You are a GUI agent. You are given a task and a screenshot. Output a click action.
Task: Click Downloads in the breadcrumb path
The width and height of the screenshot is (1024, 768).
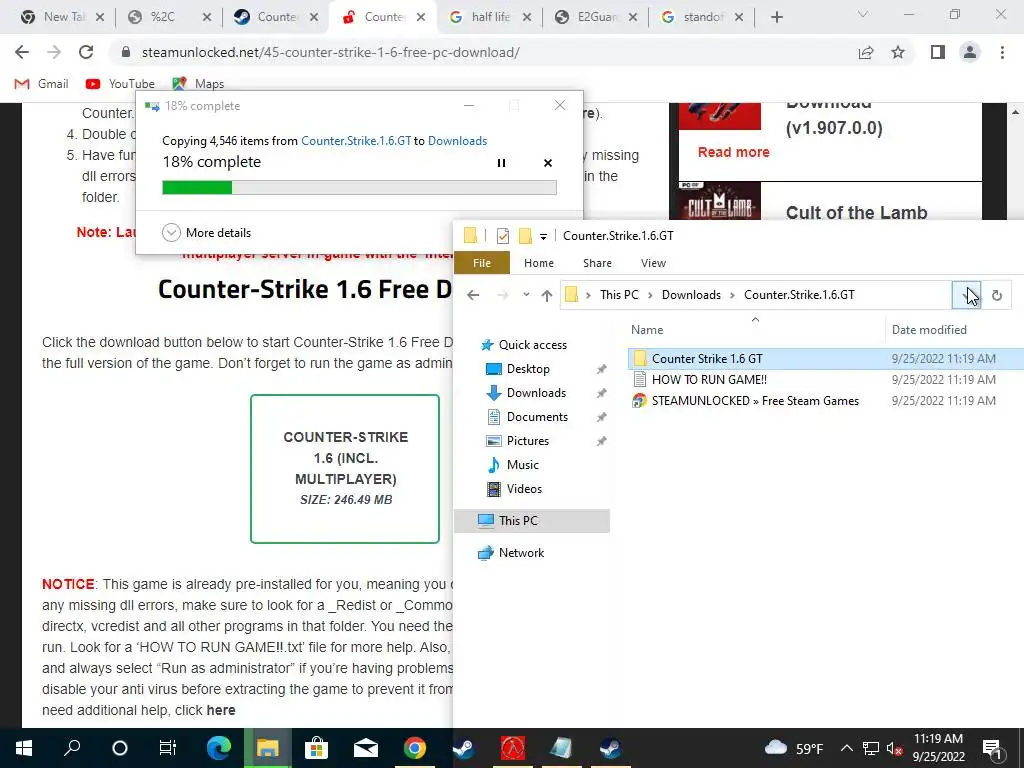click(691, 295)
